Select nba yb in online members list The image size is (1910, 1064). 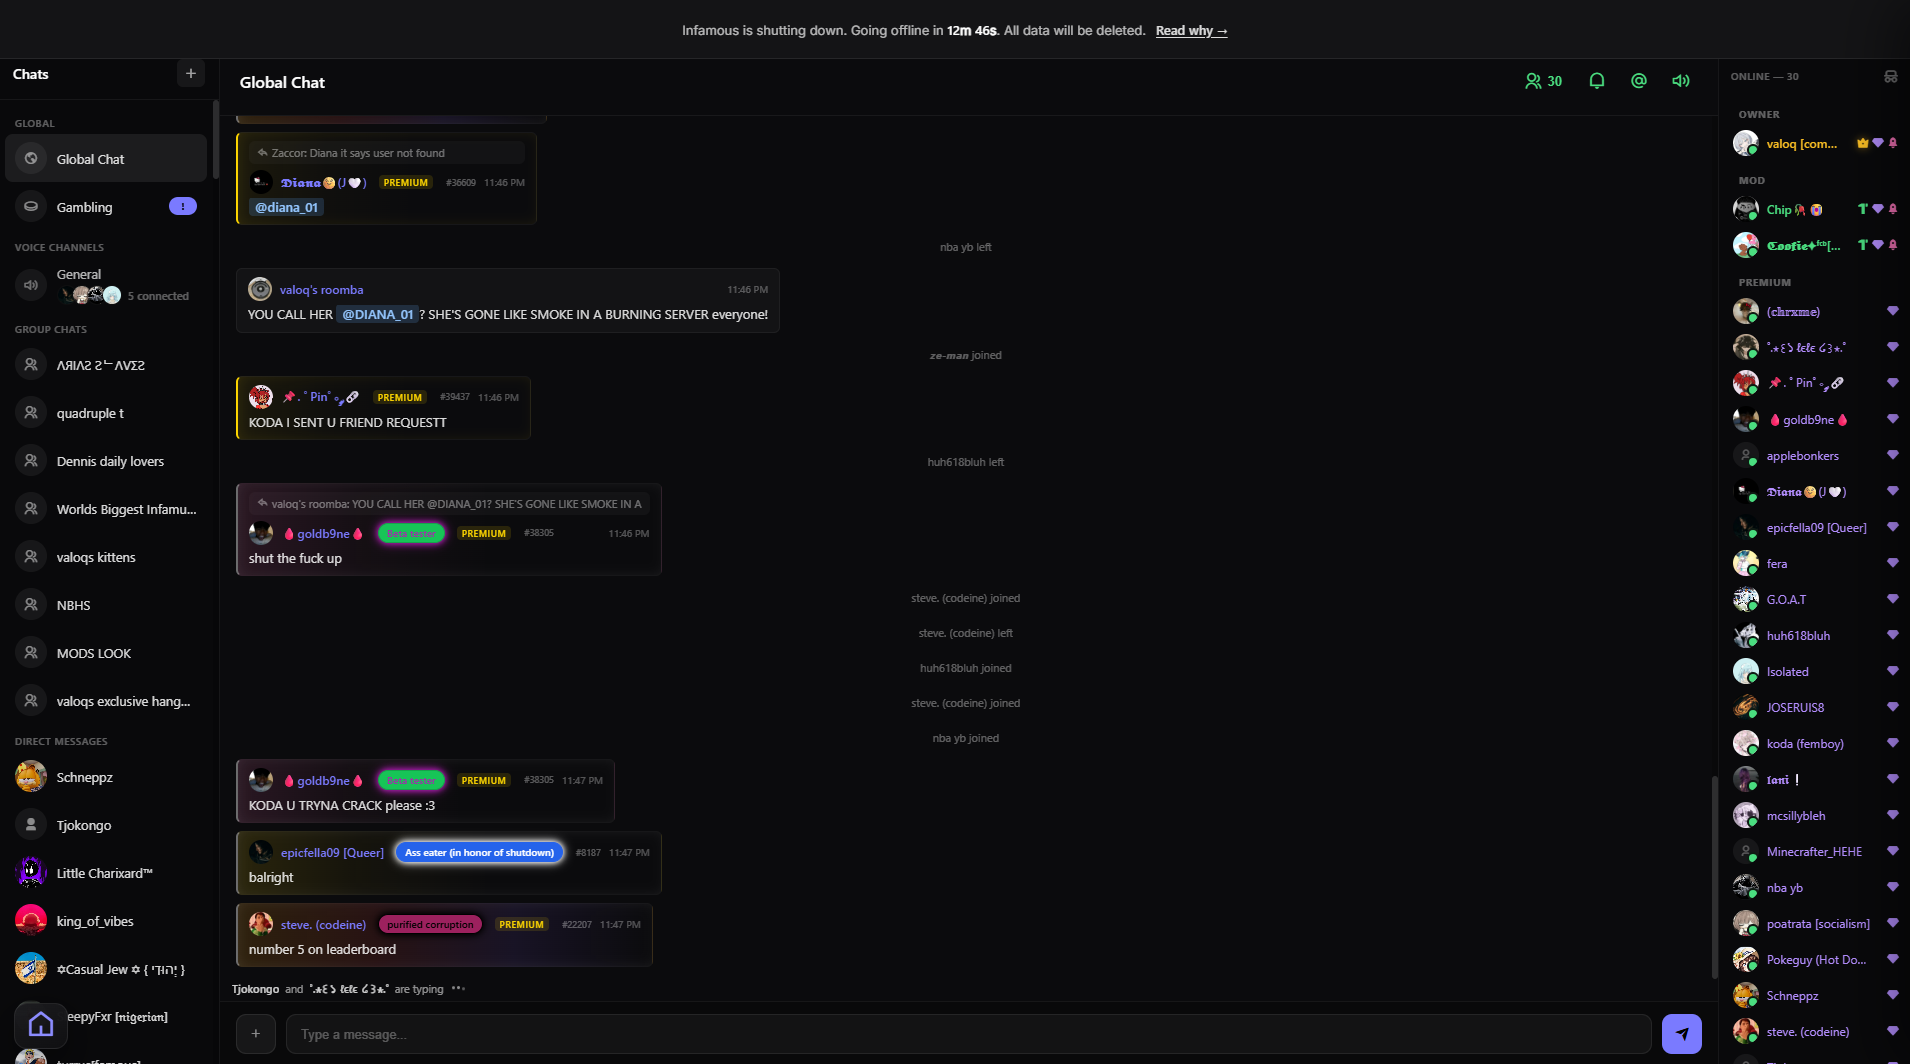(1815, 888)
